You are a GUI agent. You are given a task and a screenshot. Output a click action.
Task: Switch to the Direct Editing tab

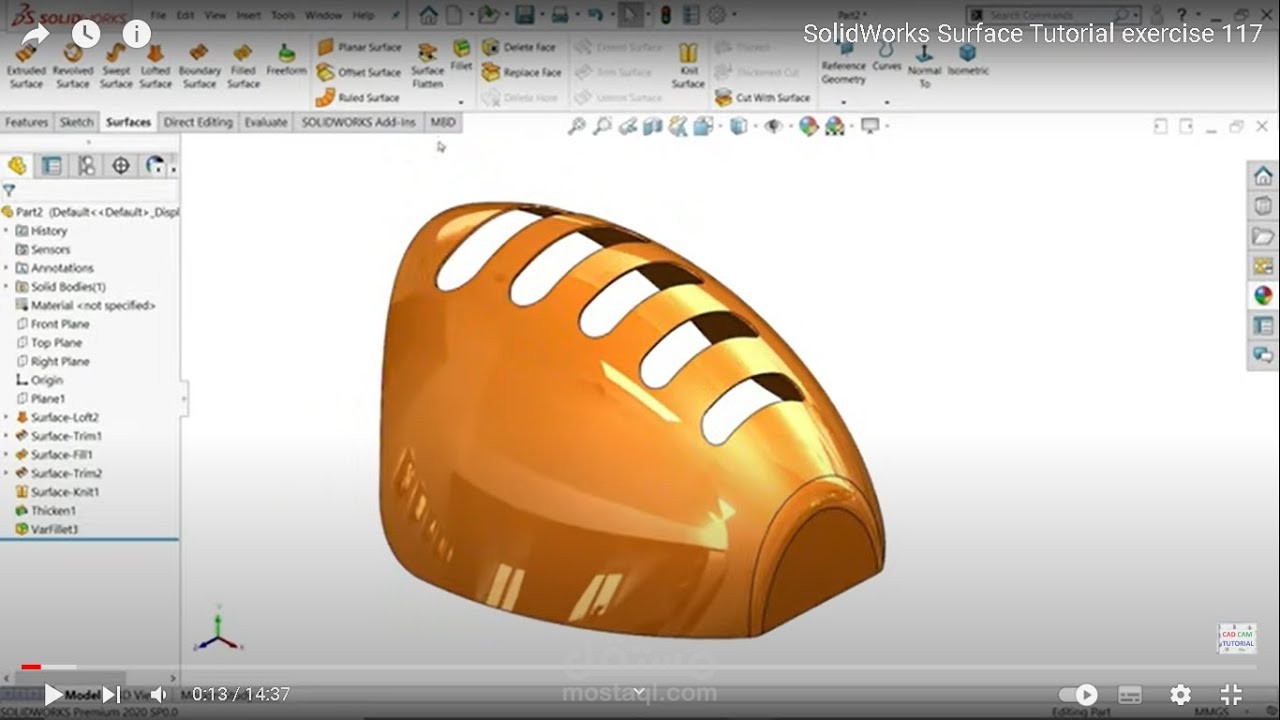pyautogui.click(x=198, y=122)
